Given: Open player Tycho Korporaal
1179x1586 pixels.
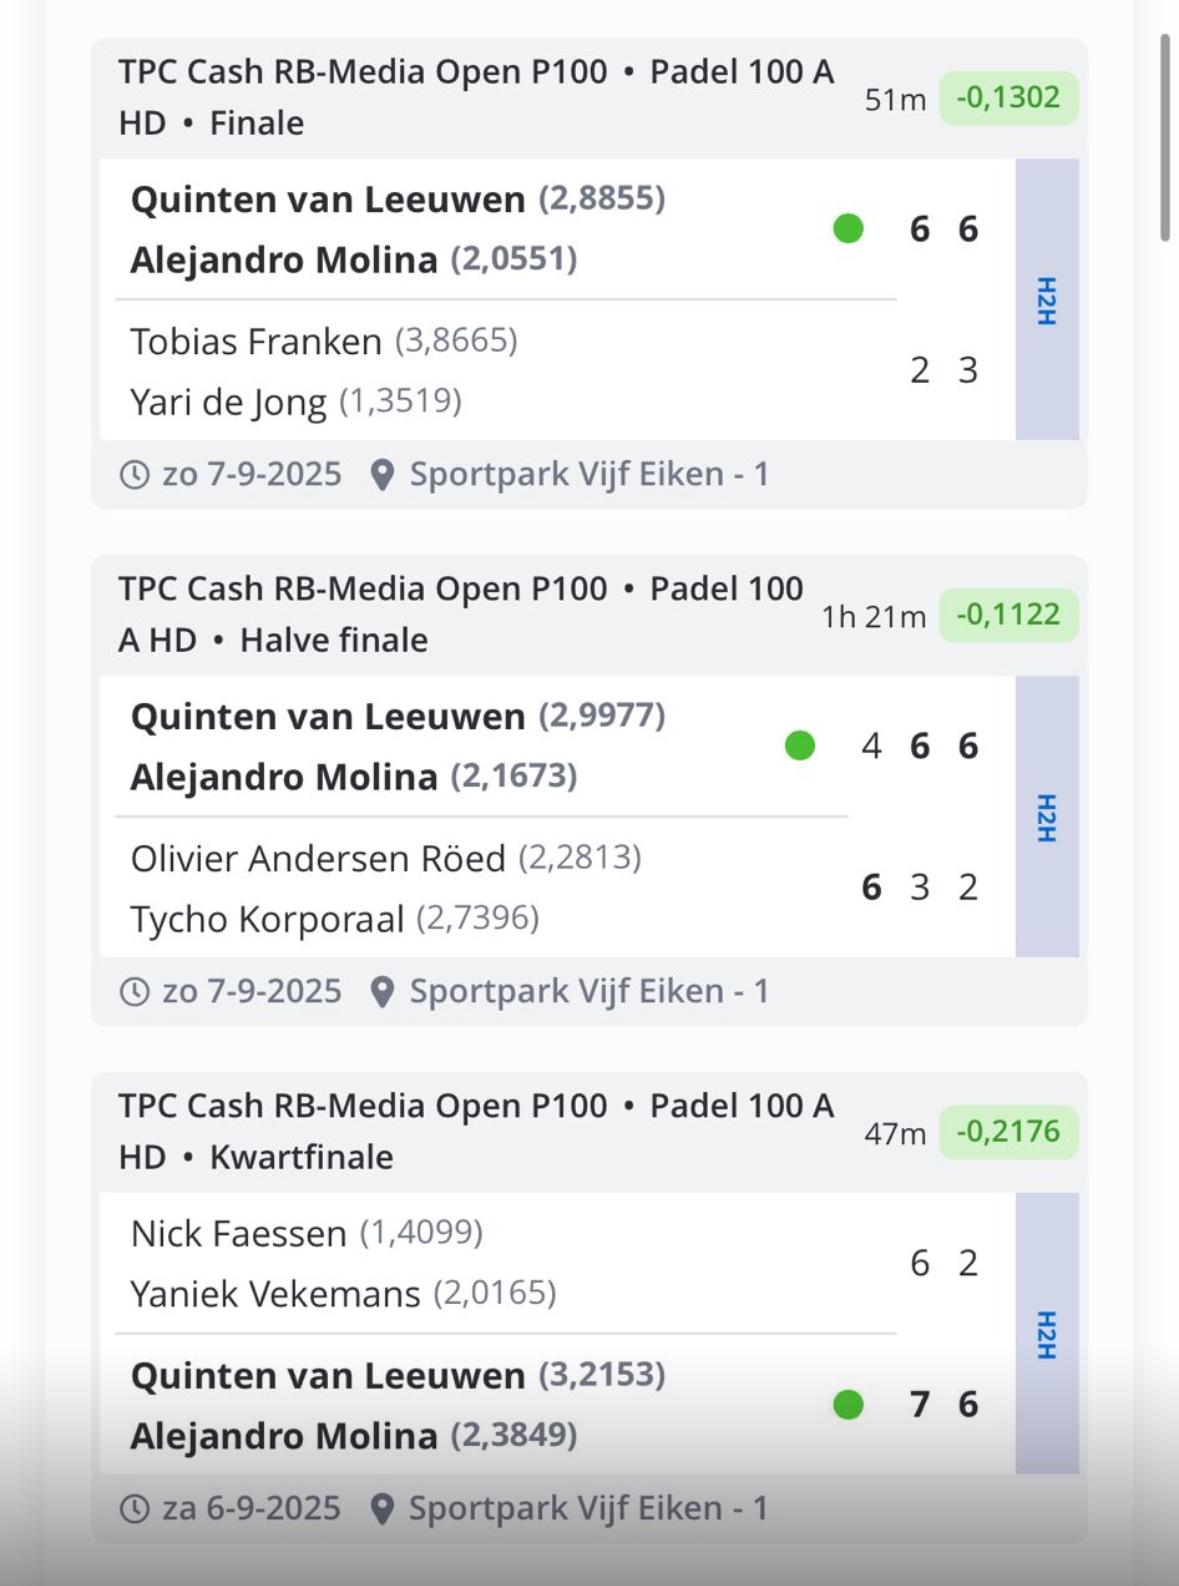Looking at the screenshot, I should pos(267,919).
